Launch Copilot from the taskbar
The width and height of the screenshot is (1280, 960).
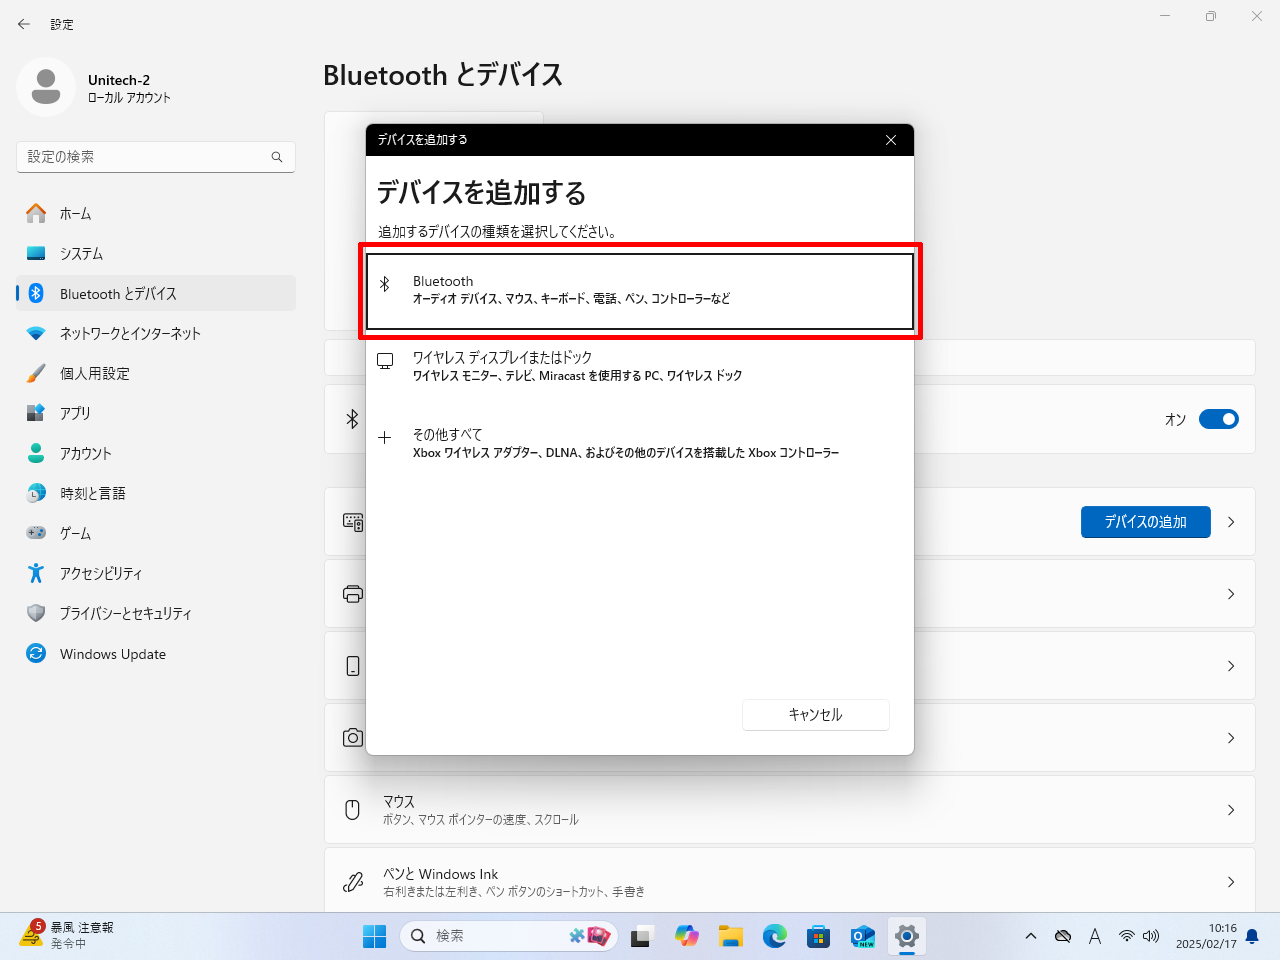[687, 936]
